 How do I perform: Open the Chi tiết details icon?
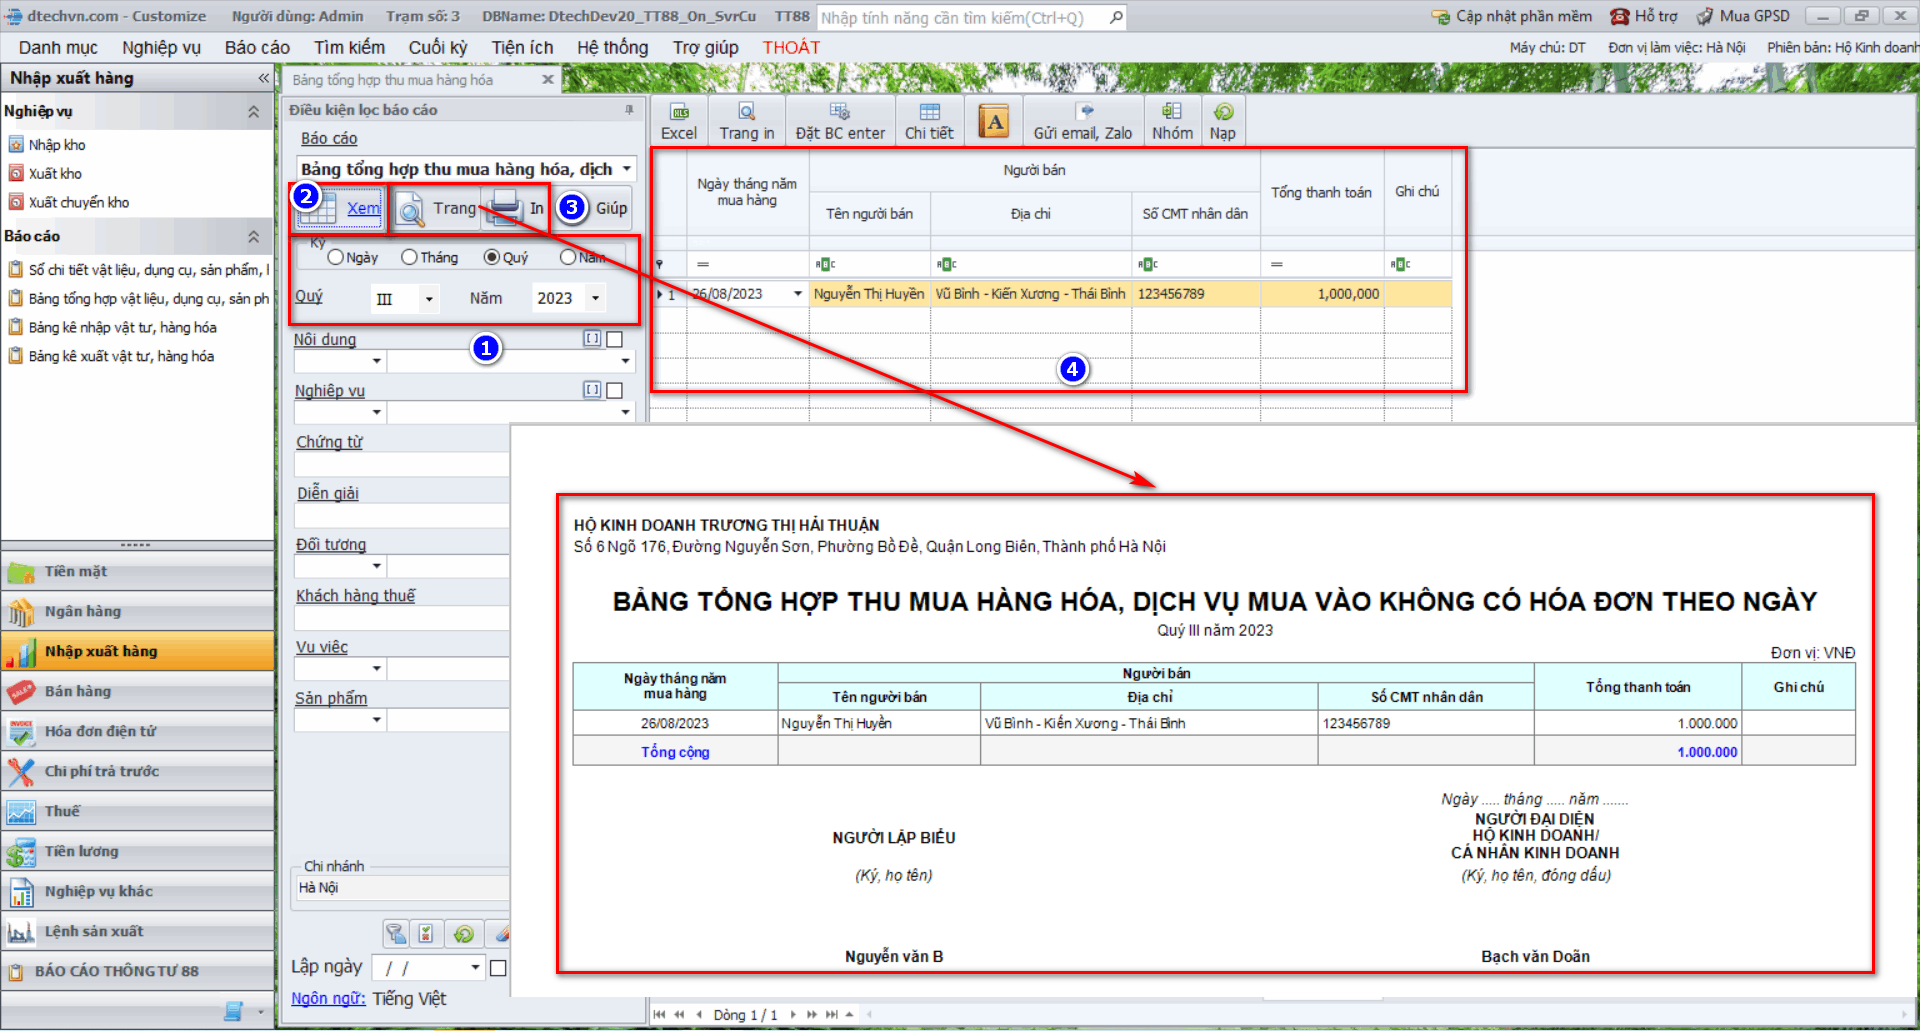pyautogui.click(x=929, y=121)
